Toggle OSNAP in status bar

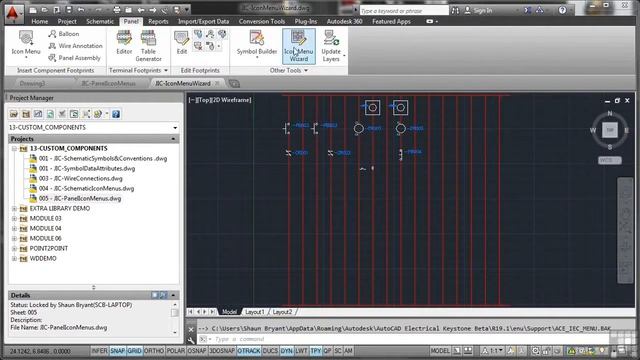tap(197, 351)
